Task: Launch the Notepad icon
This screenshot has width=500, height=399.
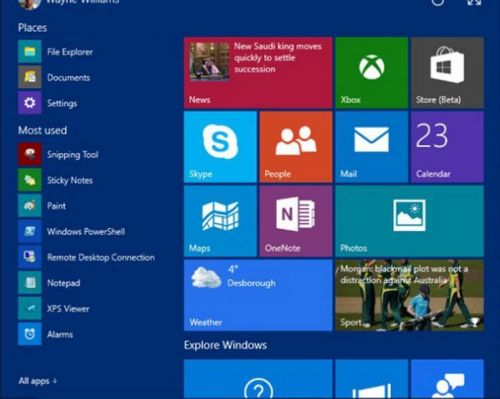Action: click(x=30, y=283)
